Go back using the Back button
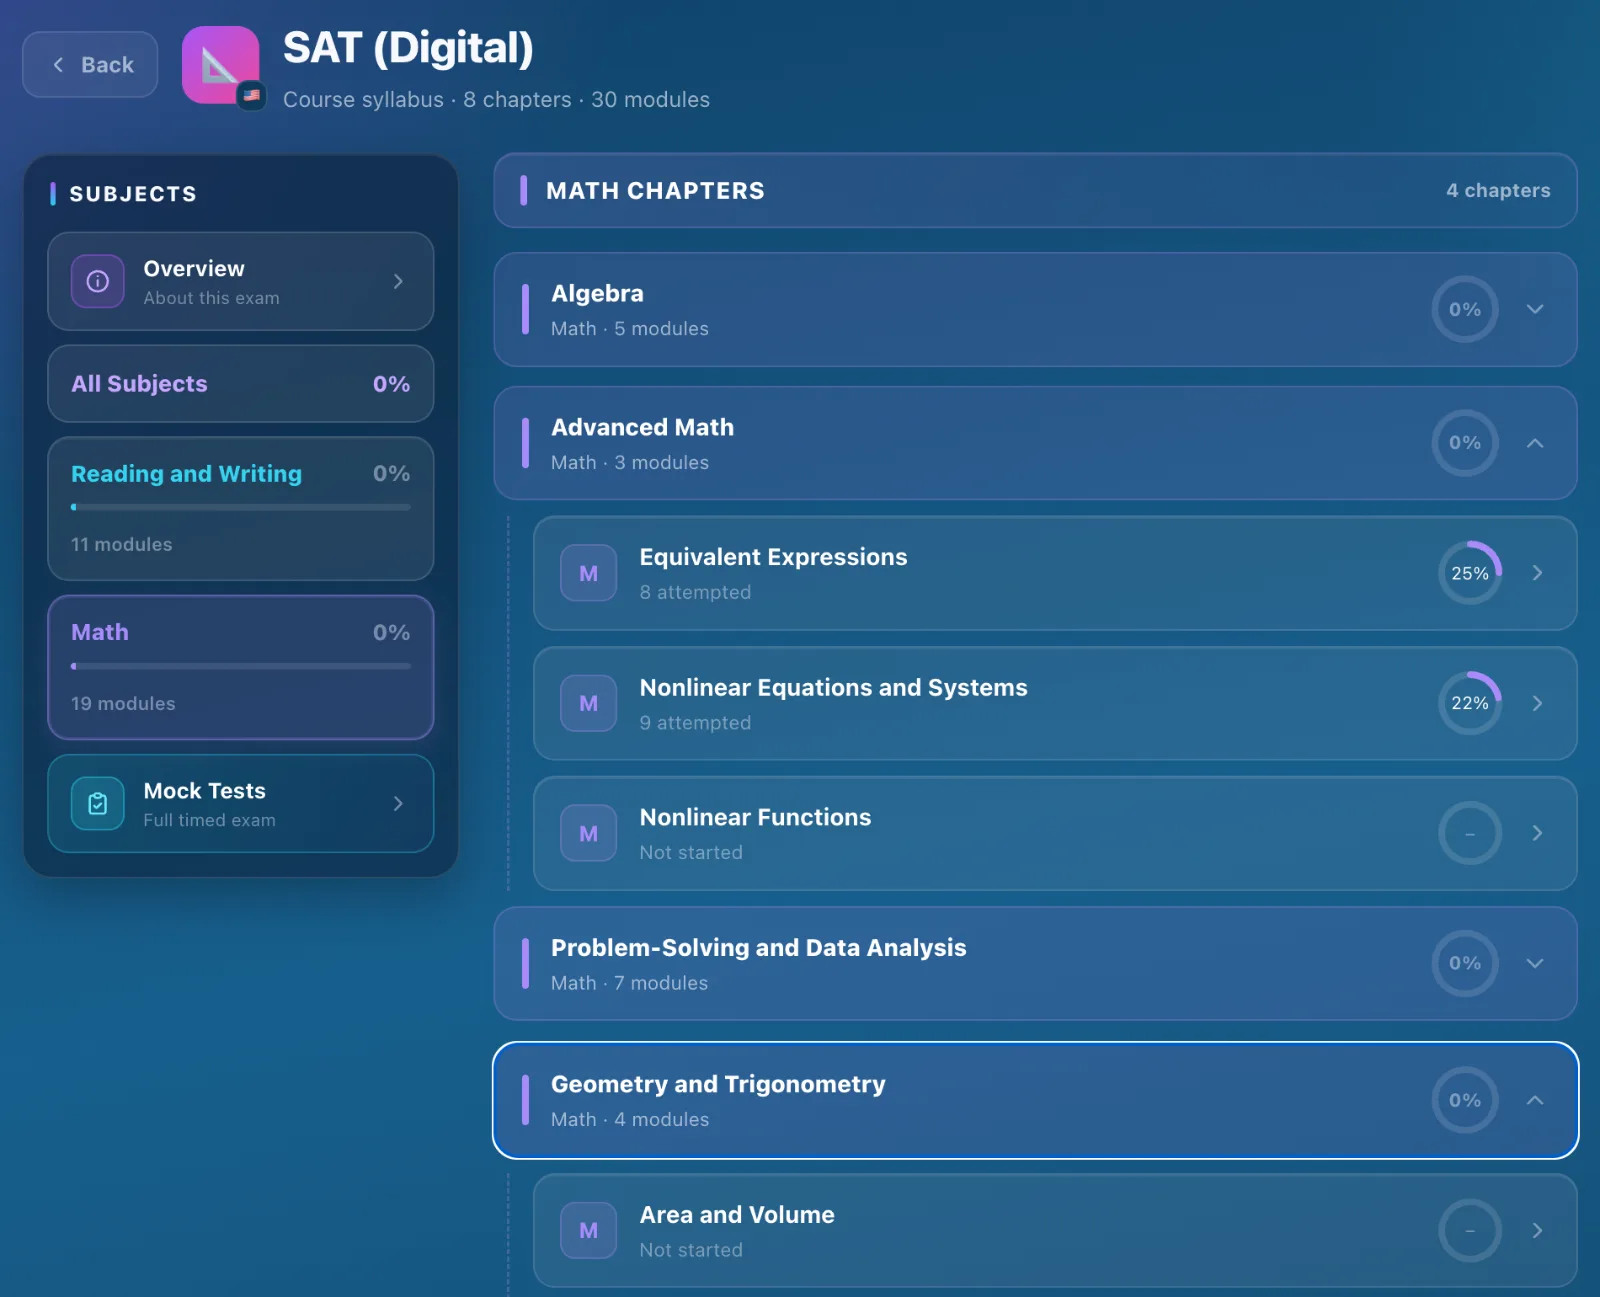This screenshot has height=1297, width=1600. [90, 65]
